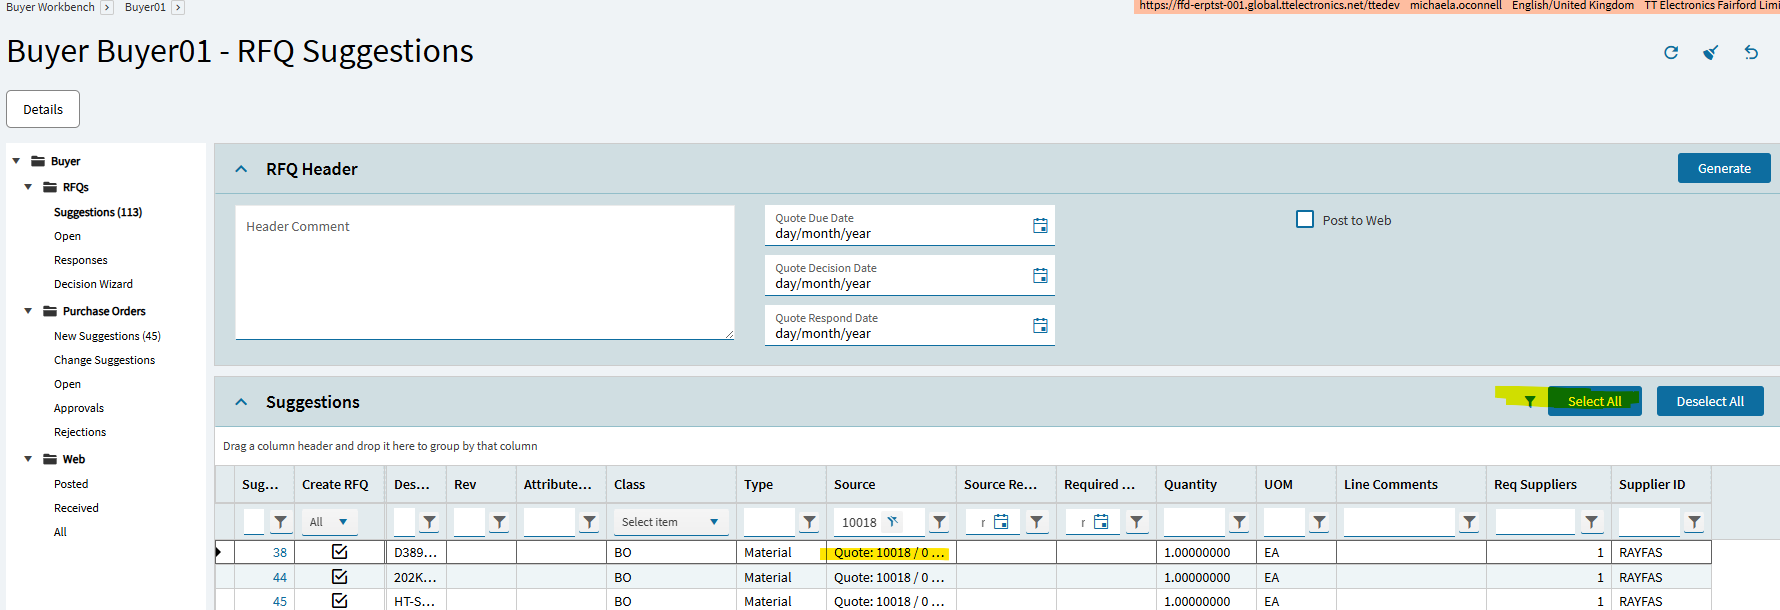Toggle the Post to Web checkbox
The width and height of the screenshot is (1780, 610).
coord(1305,219)
